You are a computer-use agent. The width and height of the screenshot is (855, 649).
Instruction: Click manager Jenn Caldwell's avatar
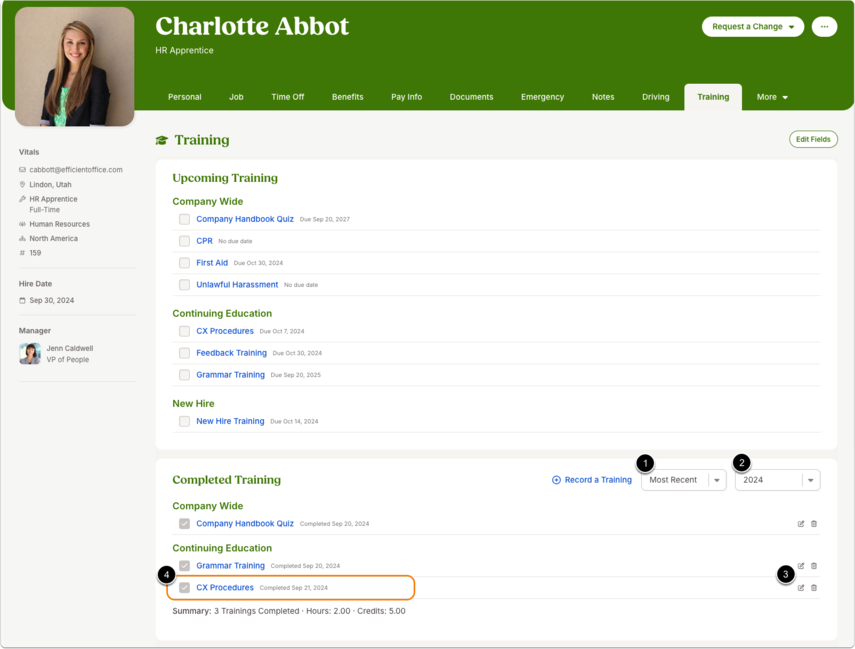tap(30, 353)
